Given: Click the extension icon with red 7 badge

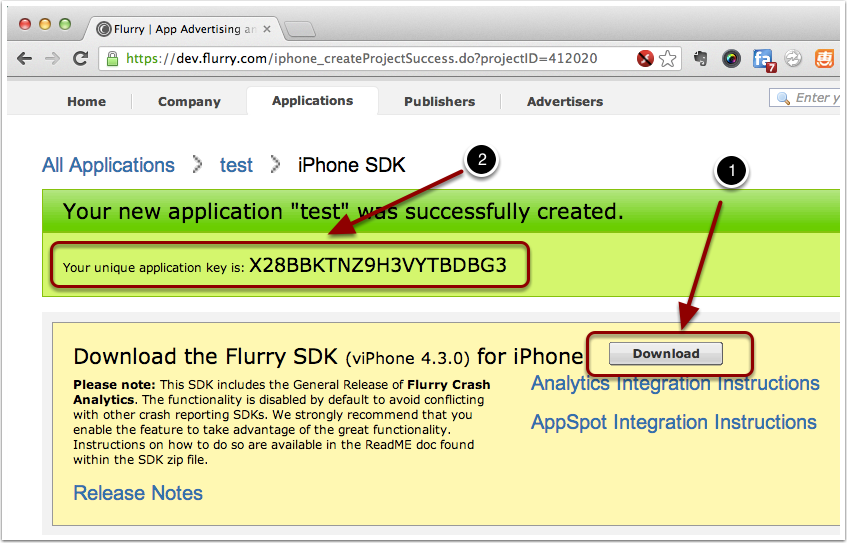Looking at the screenshot, I should pos(764,60).
